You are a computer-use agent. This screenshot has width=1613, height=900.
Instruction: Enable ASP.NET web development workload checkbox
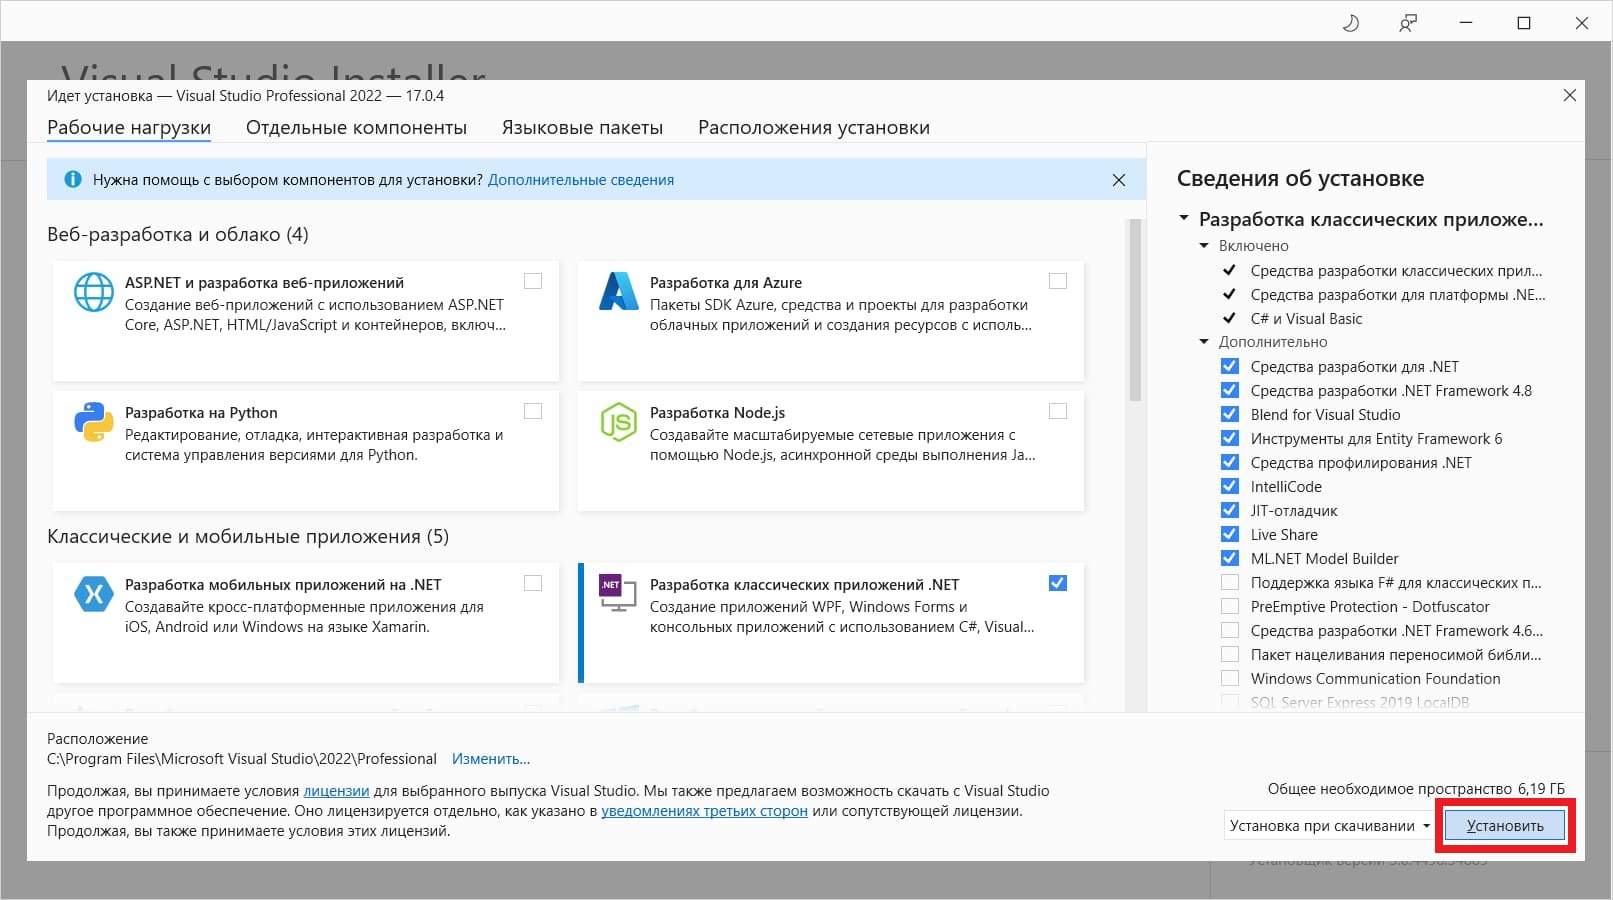pos(533,281)
